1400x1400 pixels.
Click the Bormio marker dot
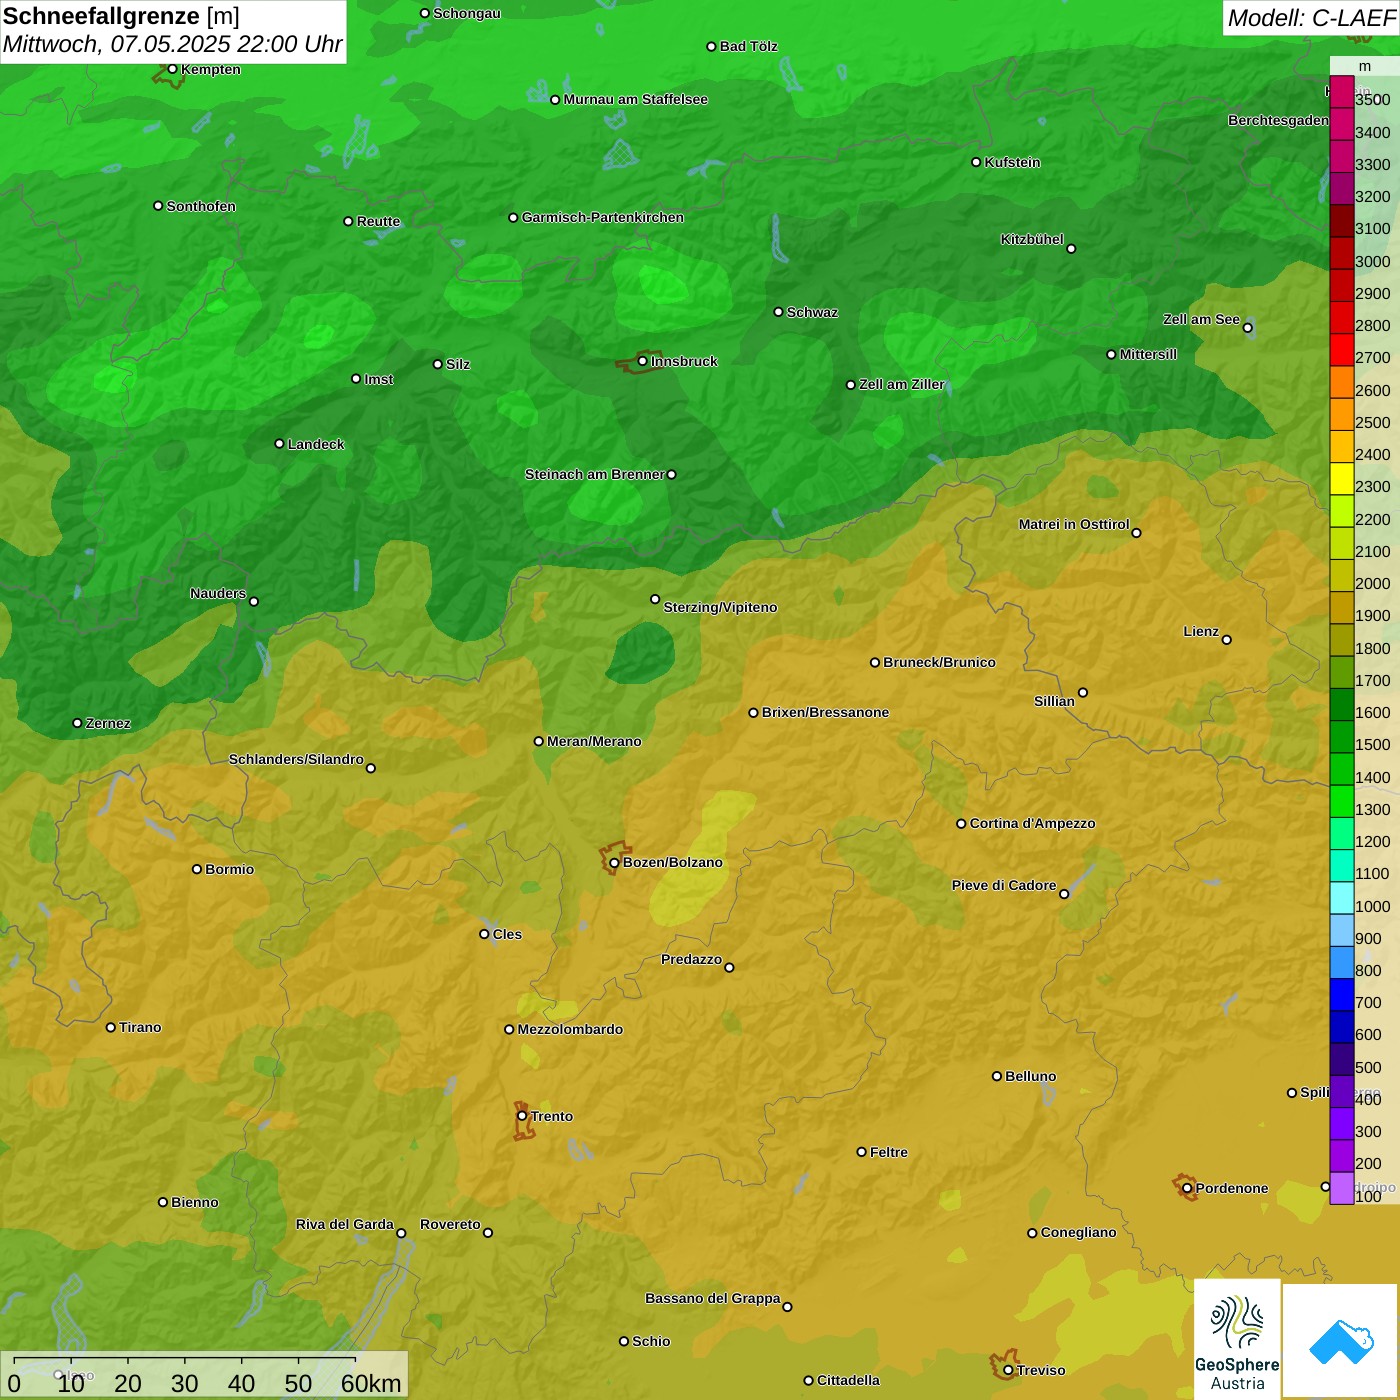[197, 869]
